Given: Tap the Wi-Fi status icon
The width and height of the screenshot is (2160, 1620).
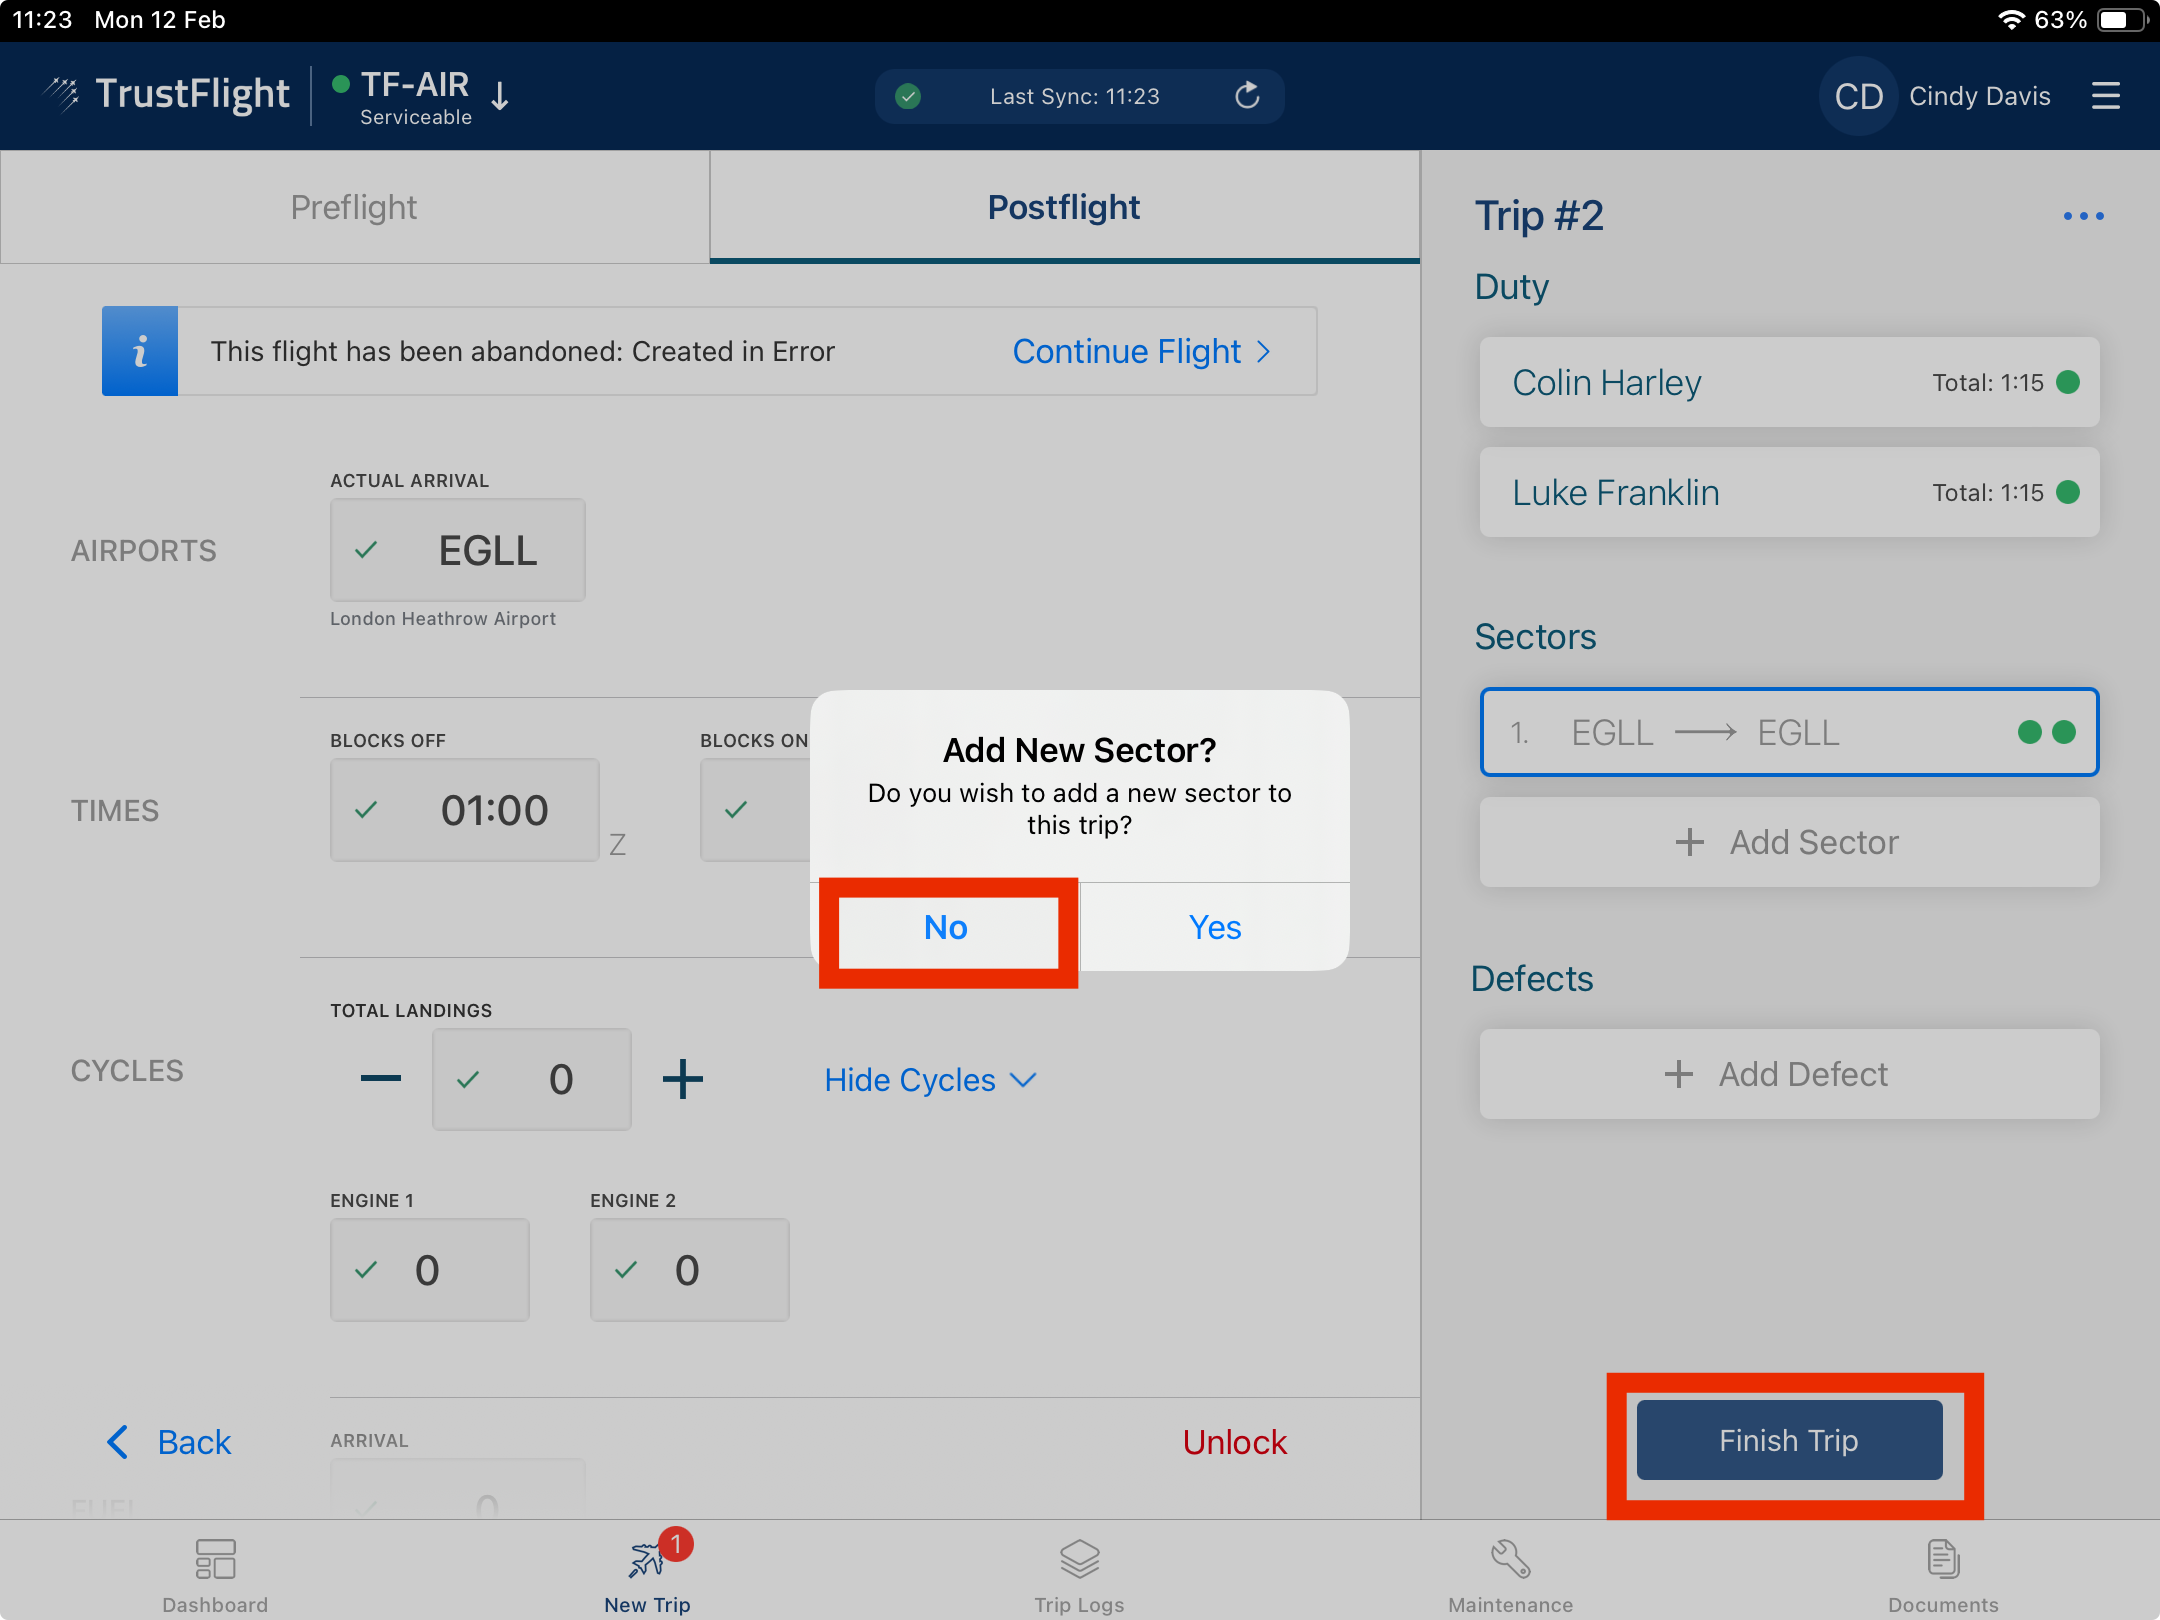Looking at the screenshot, I should (2011, 20).
